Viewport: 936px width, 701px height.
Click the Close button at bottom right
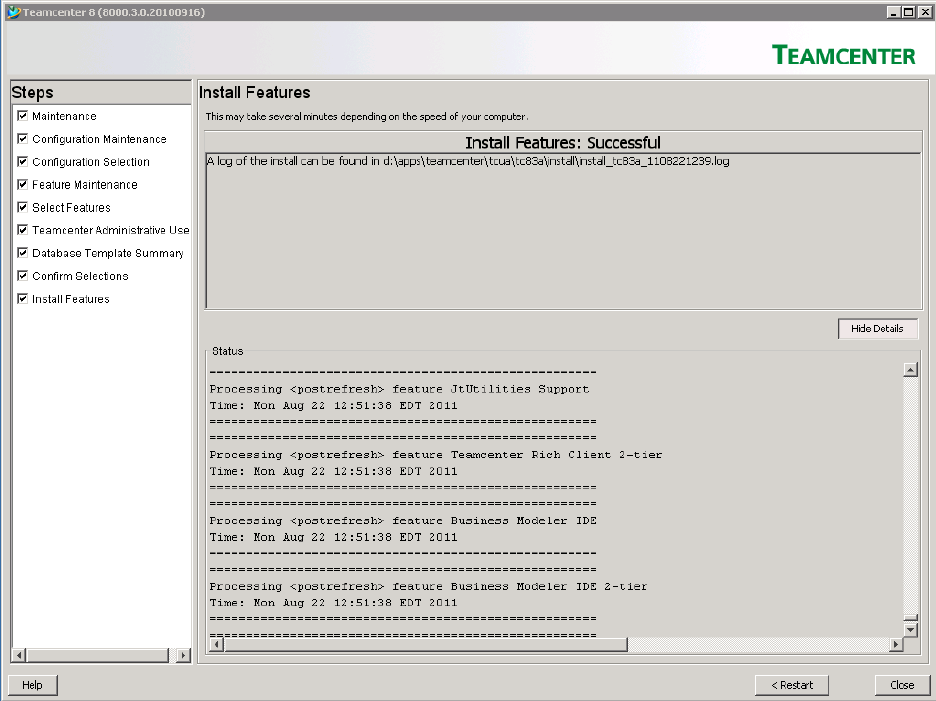tap(902, 685)
